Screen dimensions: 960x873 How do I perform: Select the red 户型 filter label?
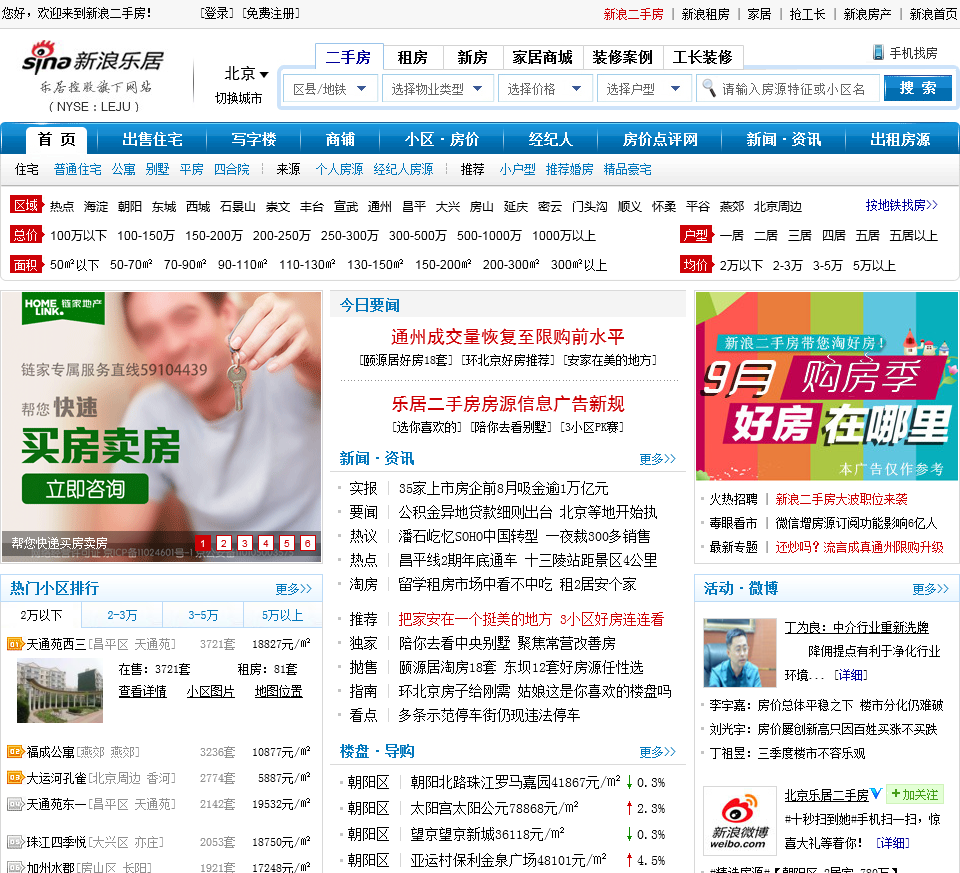tap(696, 234)
